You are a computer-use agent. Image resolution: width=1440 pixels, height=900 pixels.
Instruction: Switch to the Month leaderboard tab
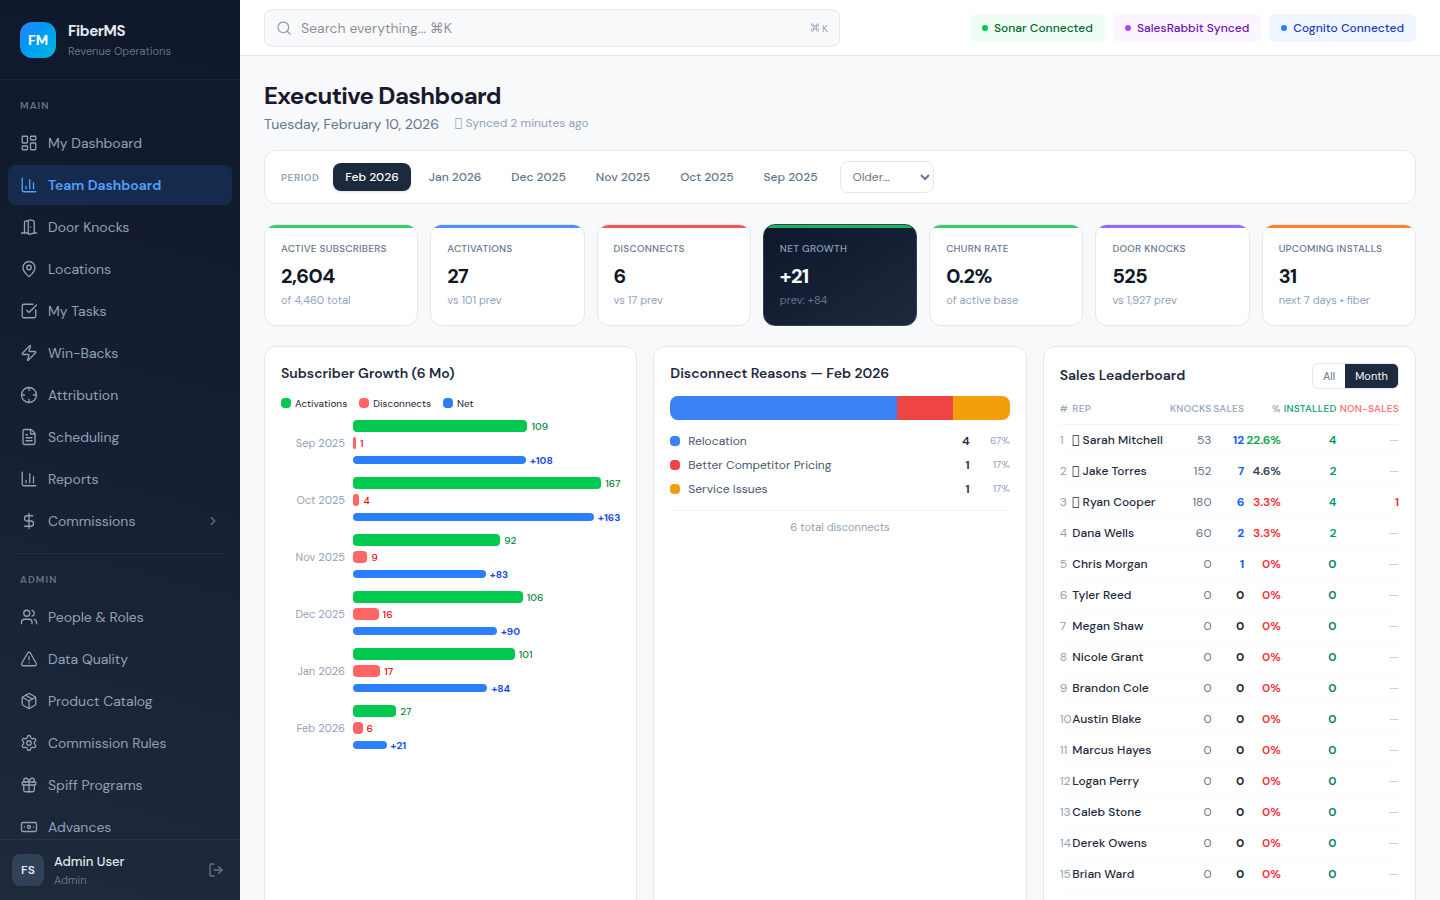pyautogui.click(x=1371, y=375)
